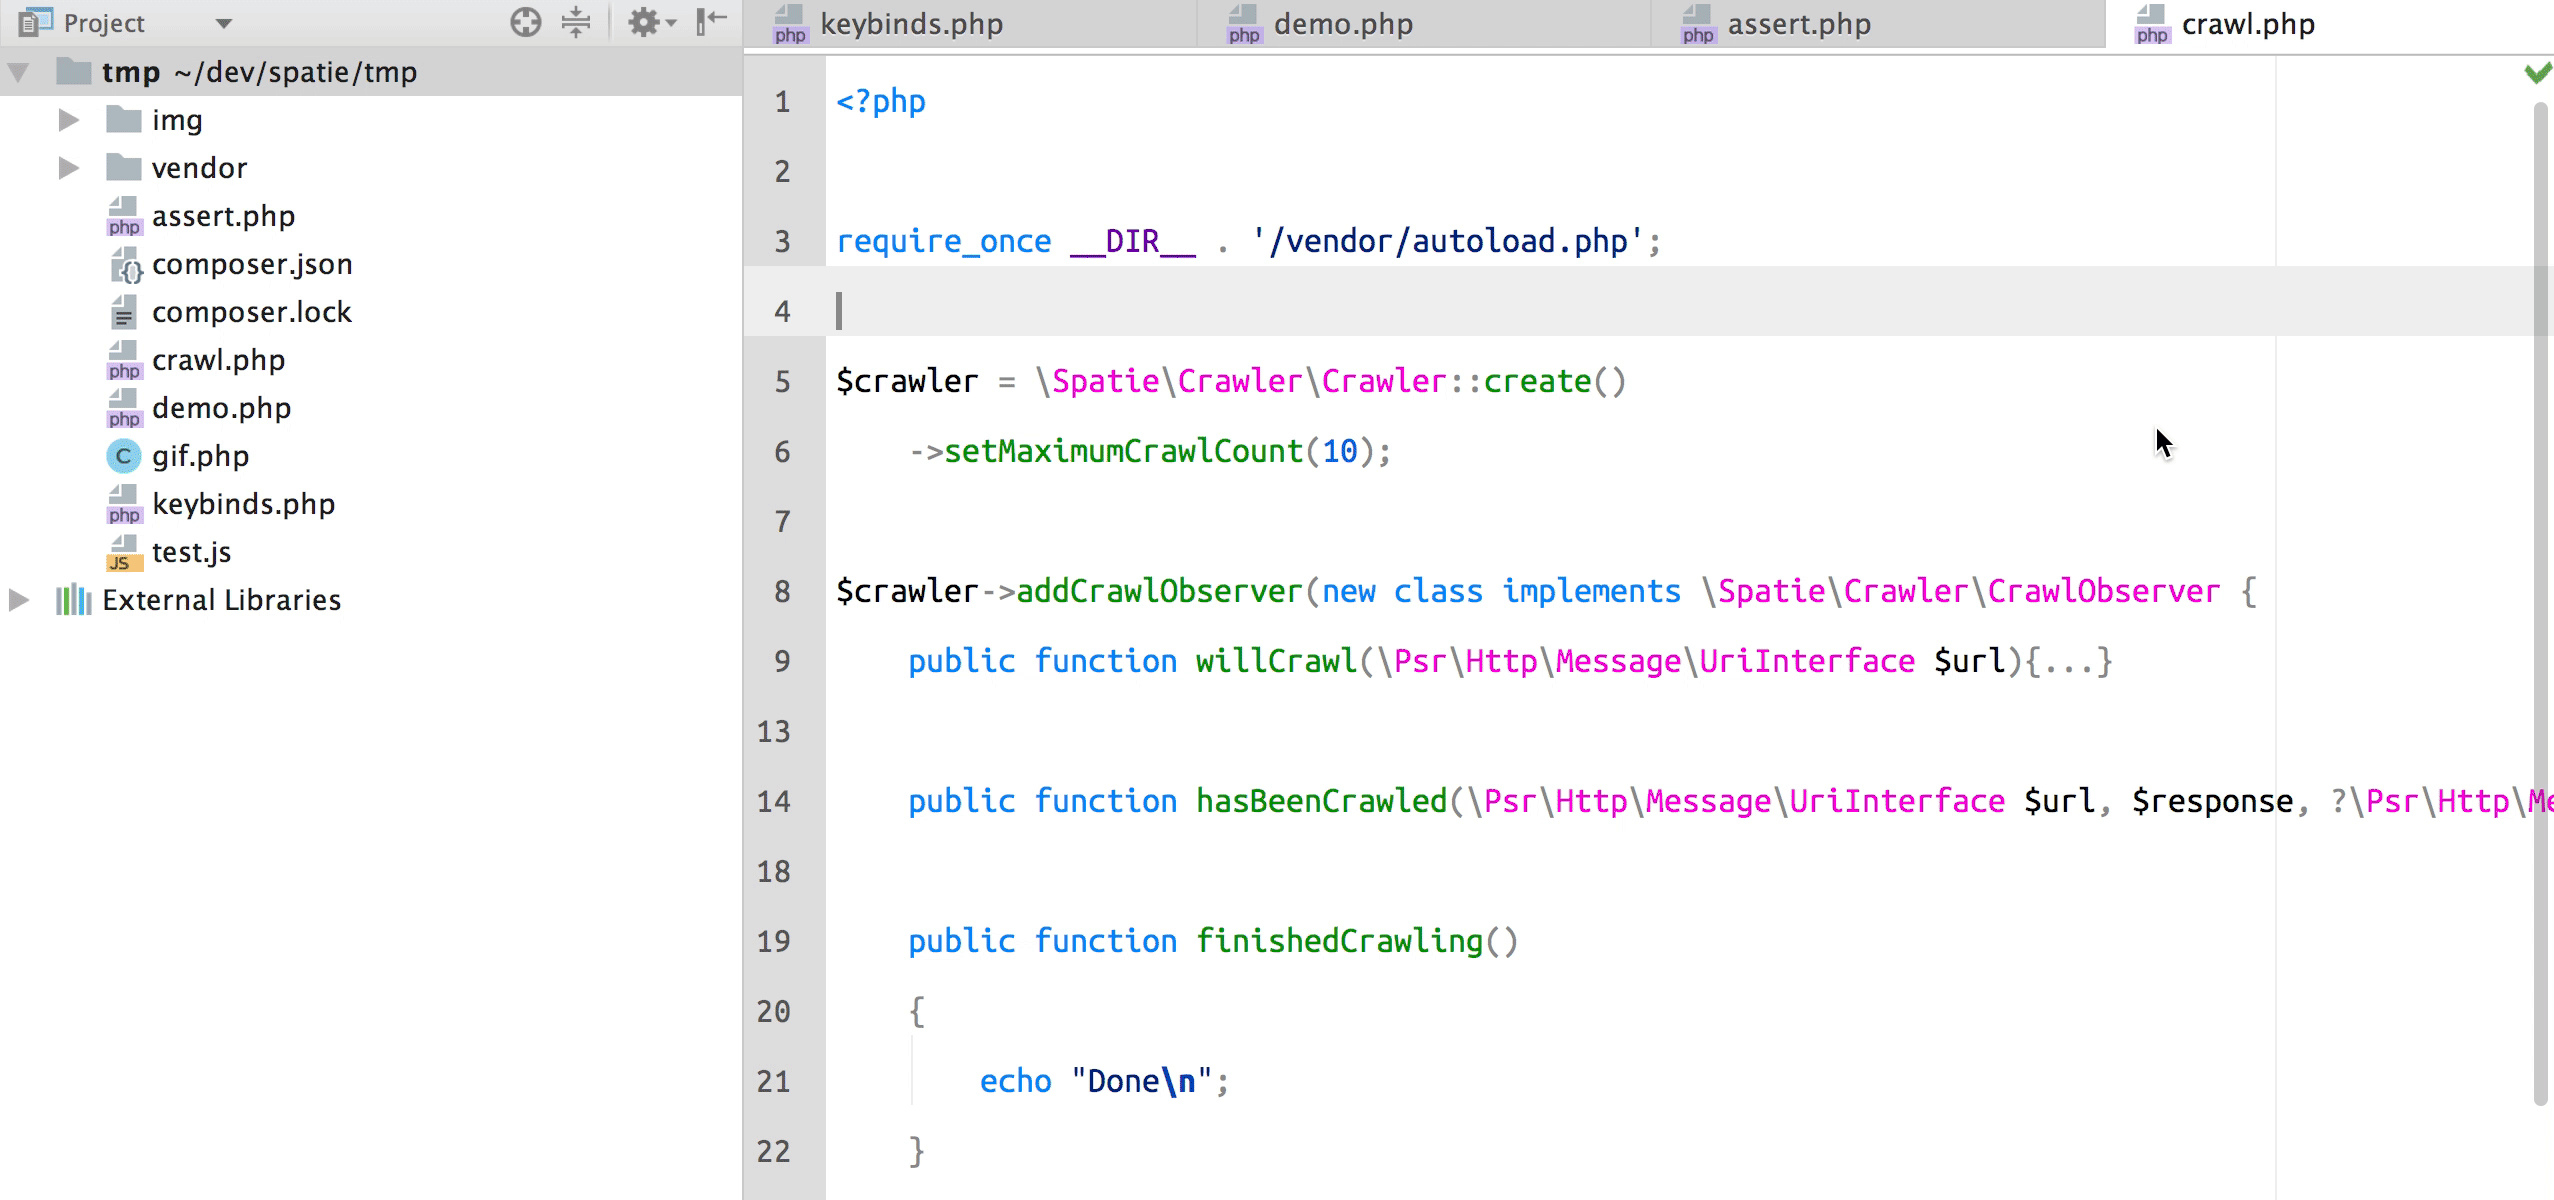This screenshot has height=1200, width=2554.
Task: Click the External Libraries icon
Action: point(73,600)
